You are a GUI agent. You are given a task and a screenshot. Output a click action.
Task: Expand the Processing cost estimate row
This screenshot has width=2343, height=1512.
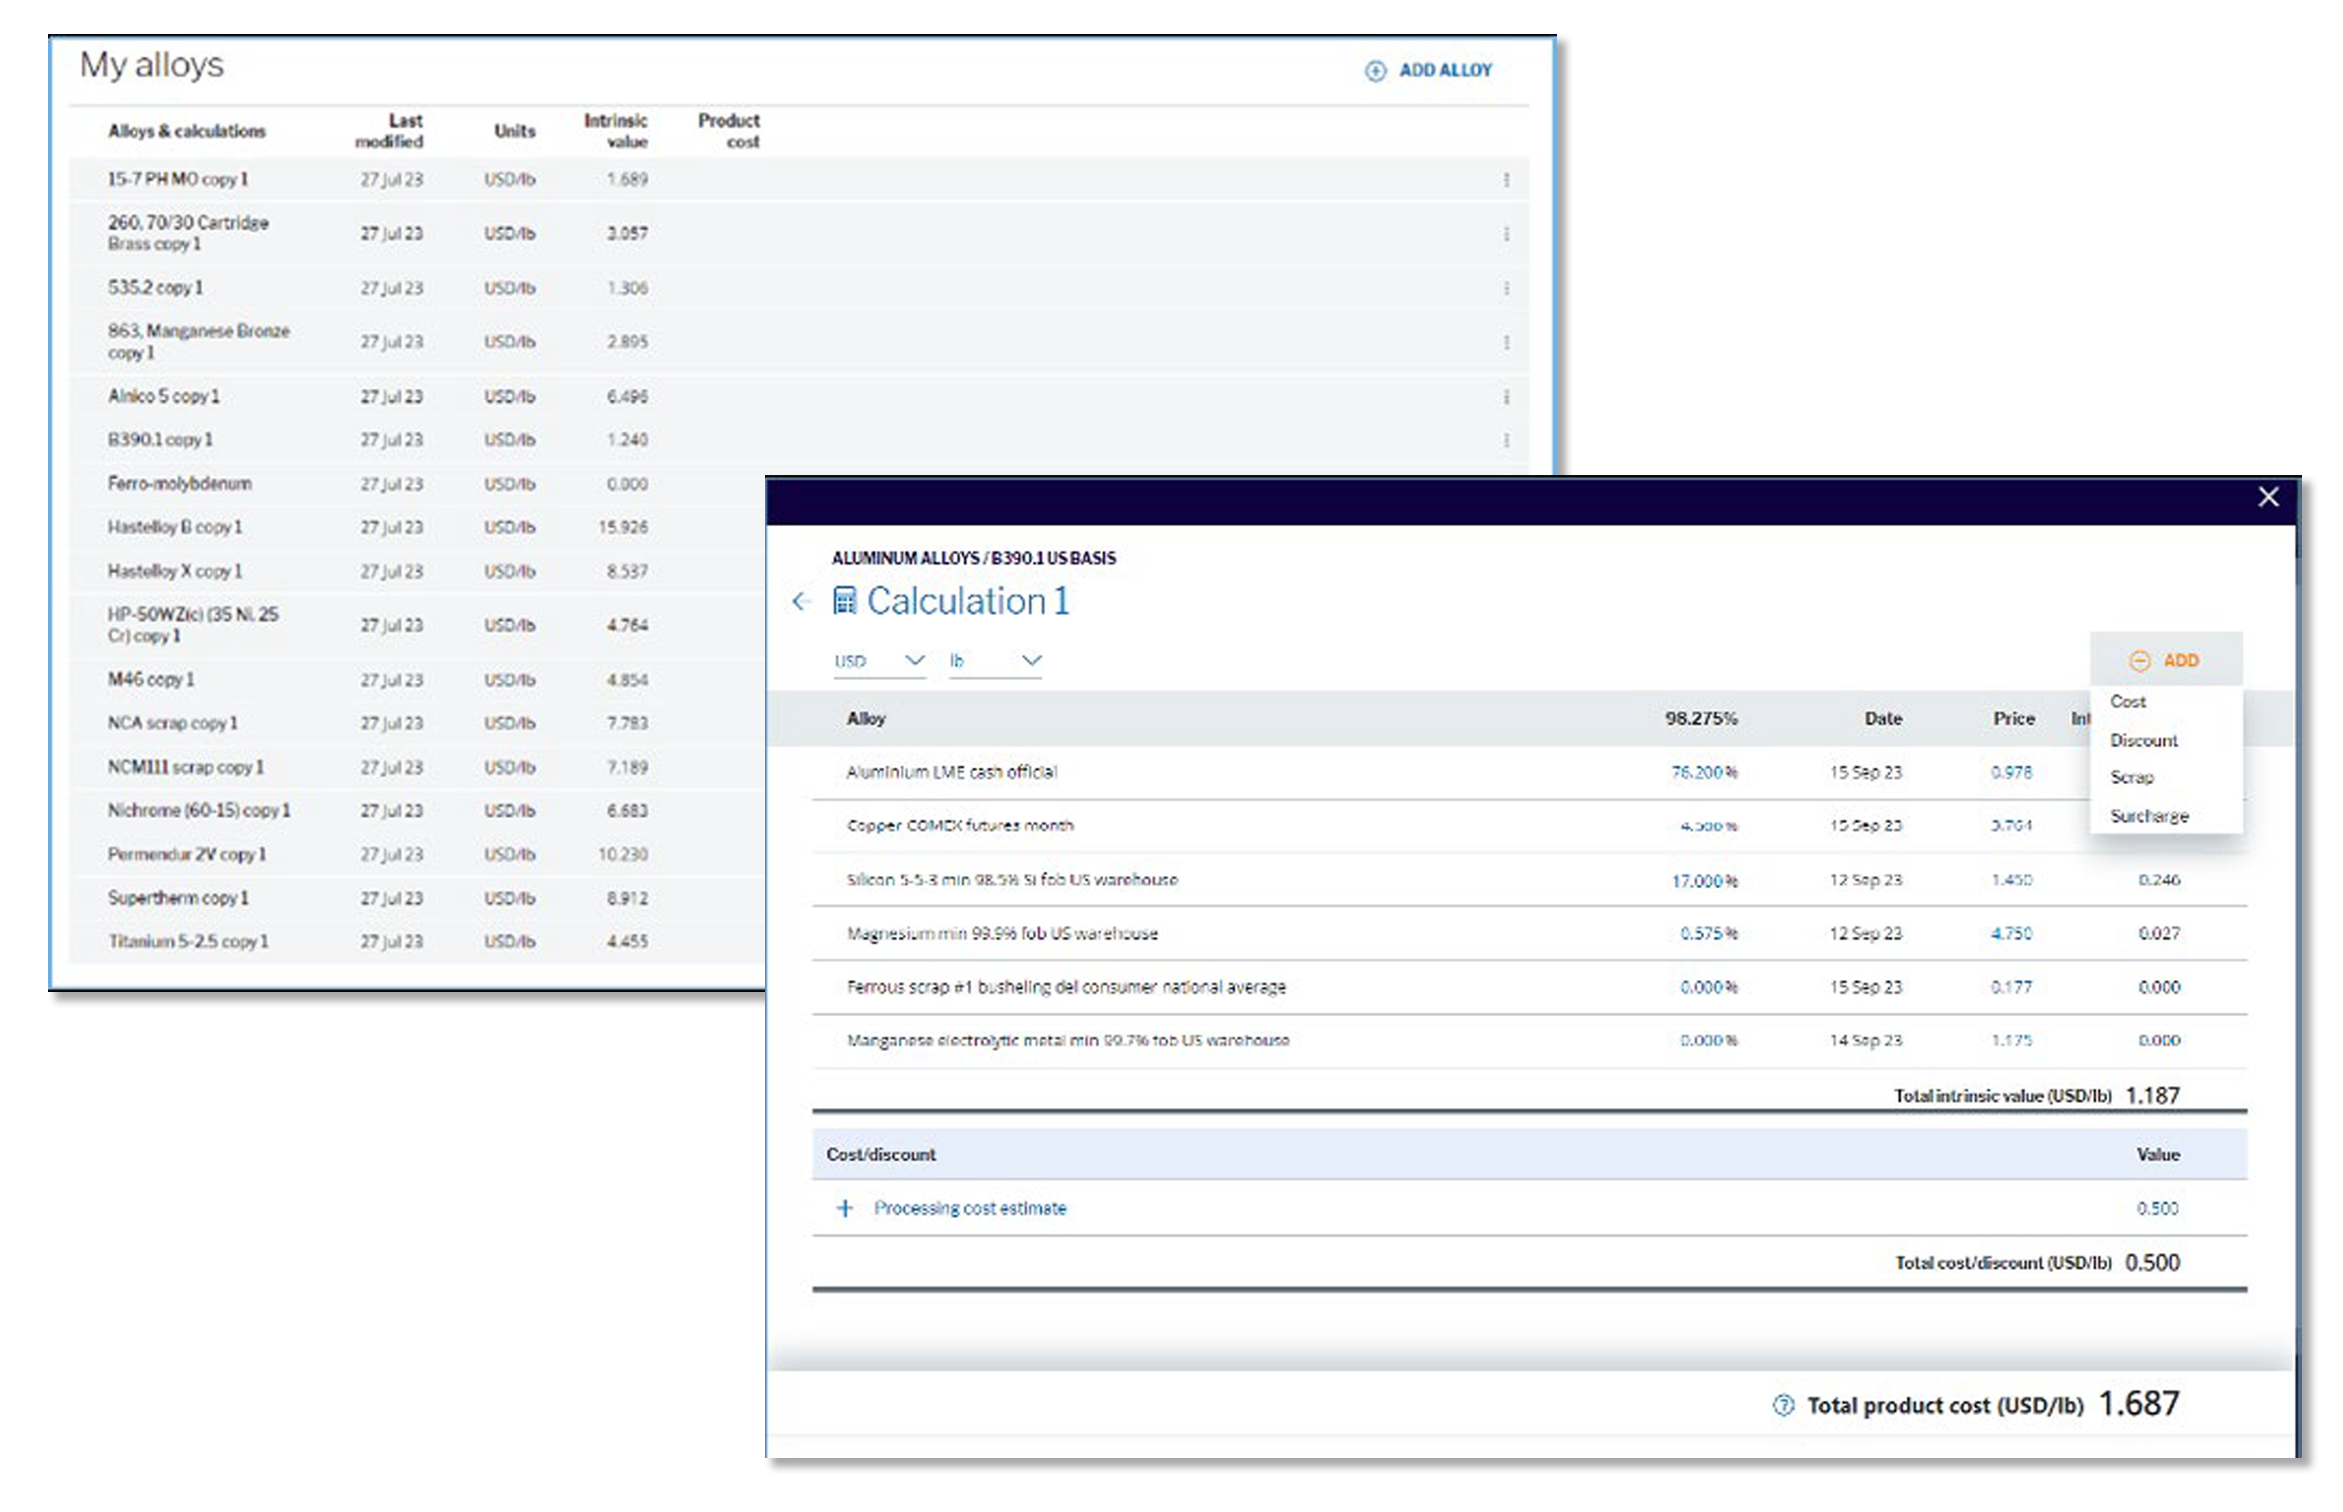(x=844, y=1208)
